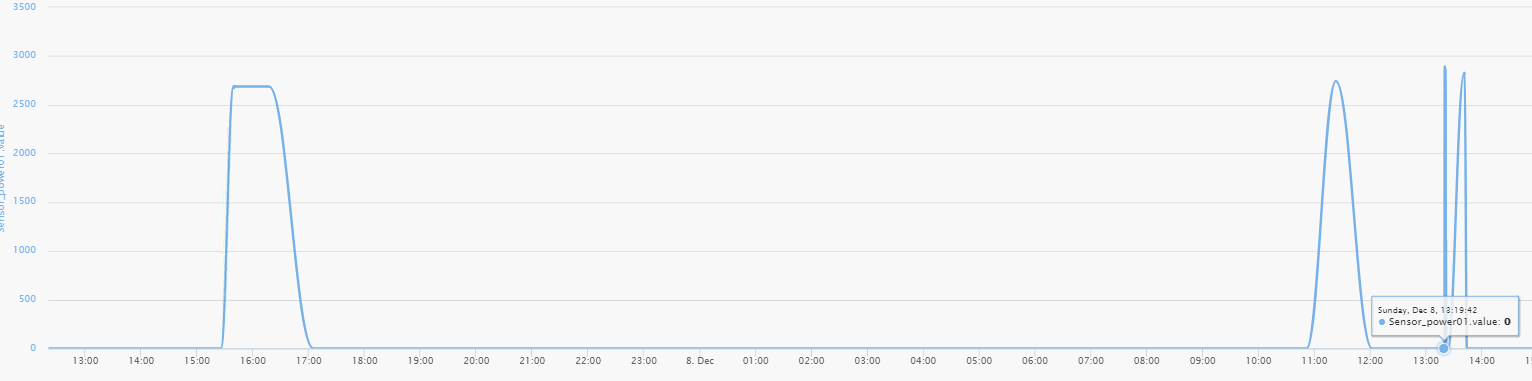This screenshot has height=381, width=1532.
Task: Click the 500 y-axis value label
Action: (x=27, y=300)
